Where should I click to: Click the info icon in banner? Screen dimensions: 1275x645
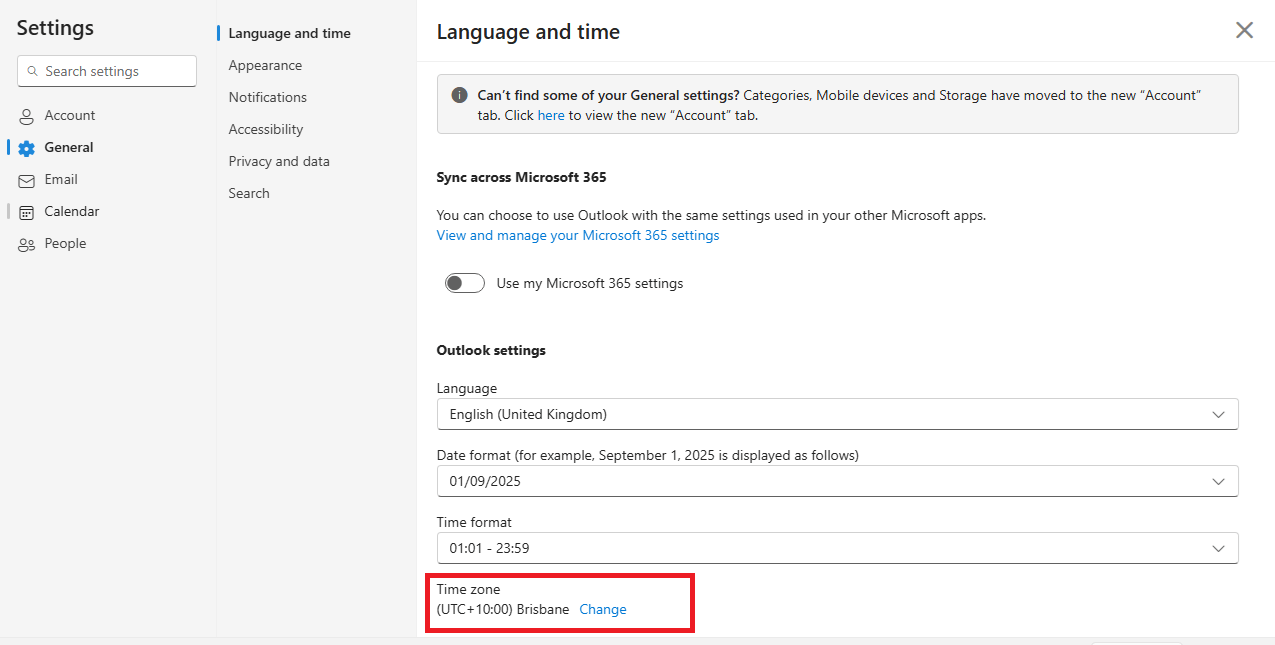(459, 95)
